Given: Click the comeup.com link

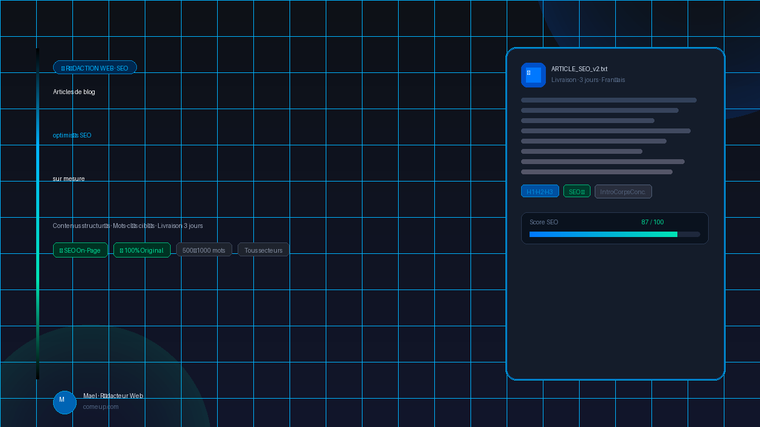Looking at the screenshot, I should point(101,407).
